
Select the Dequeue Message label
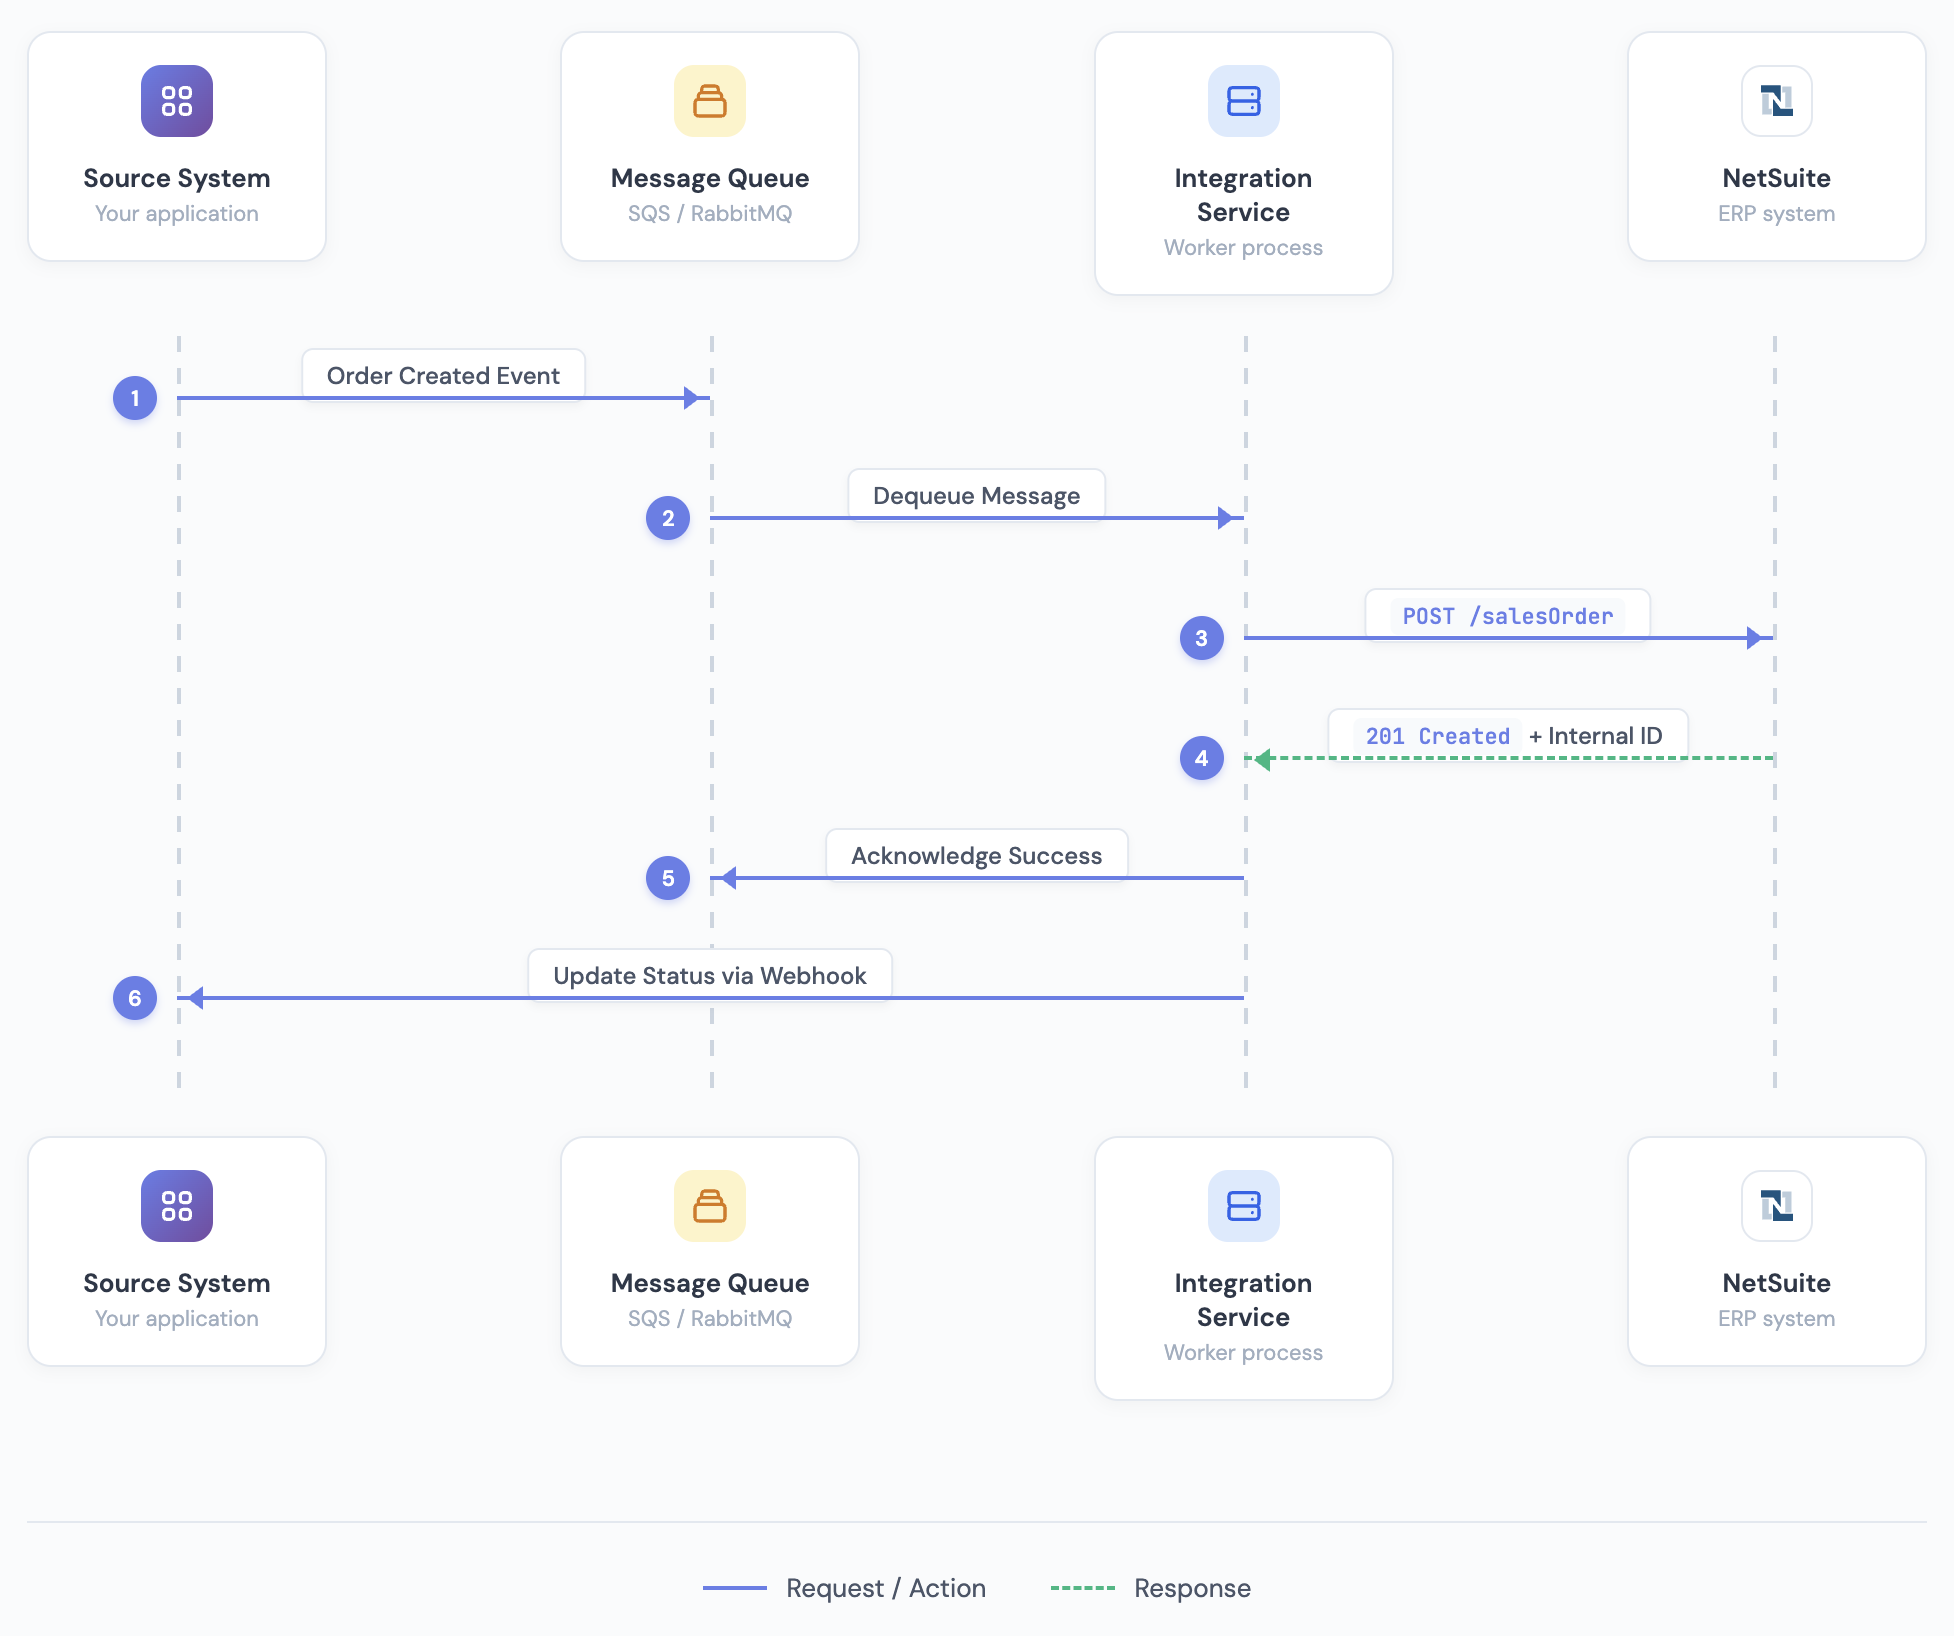[976, 494]
